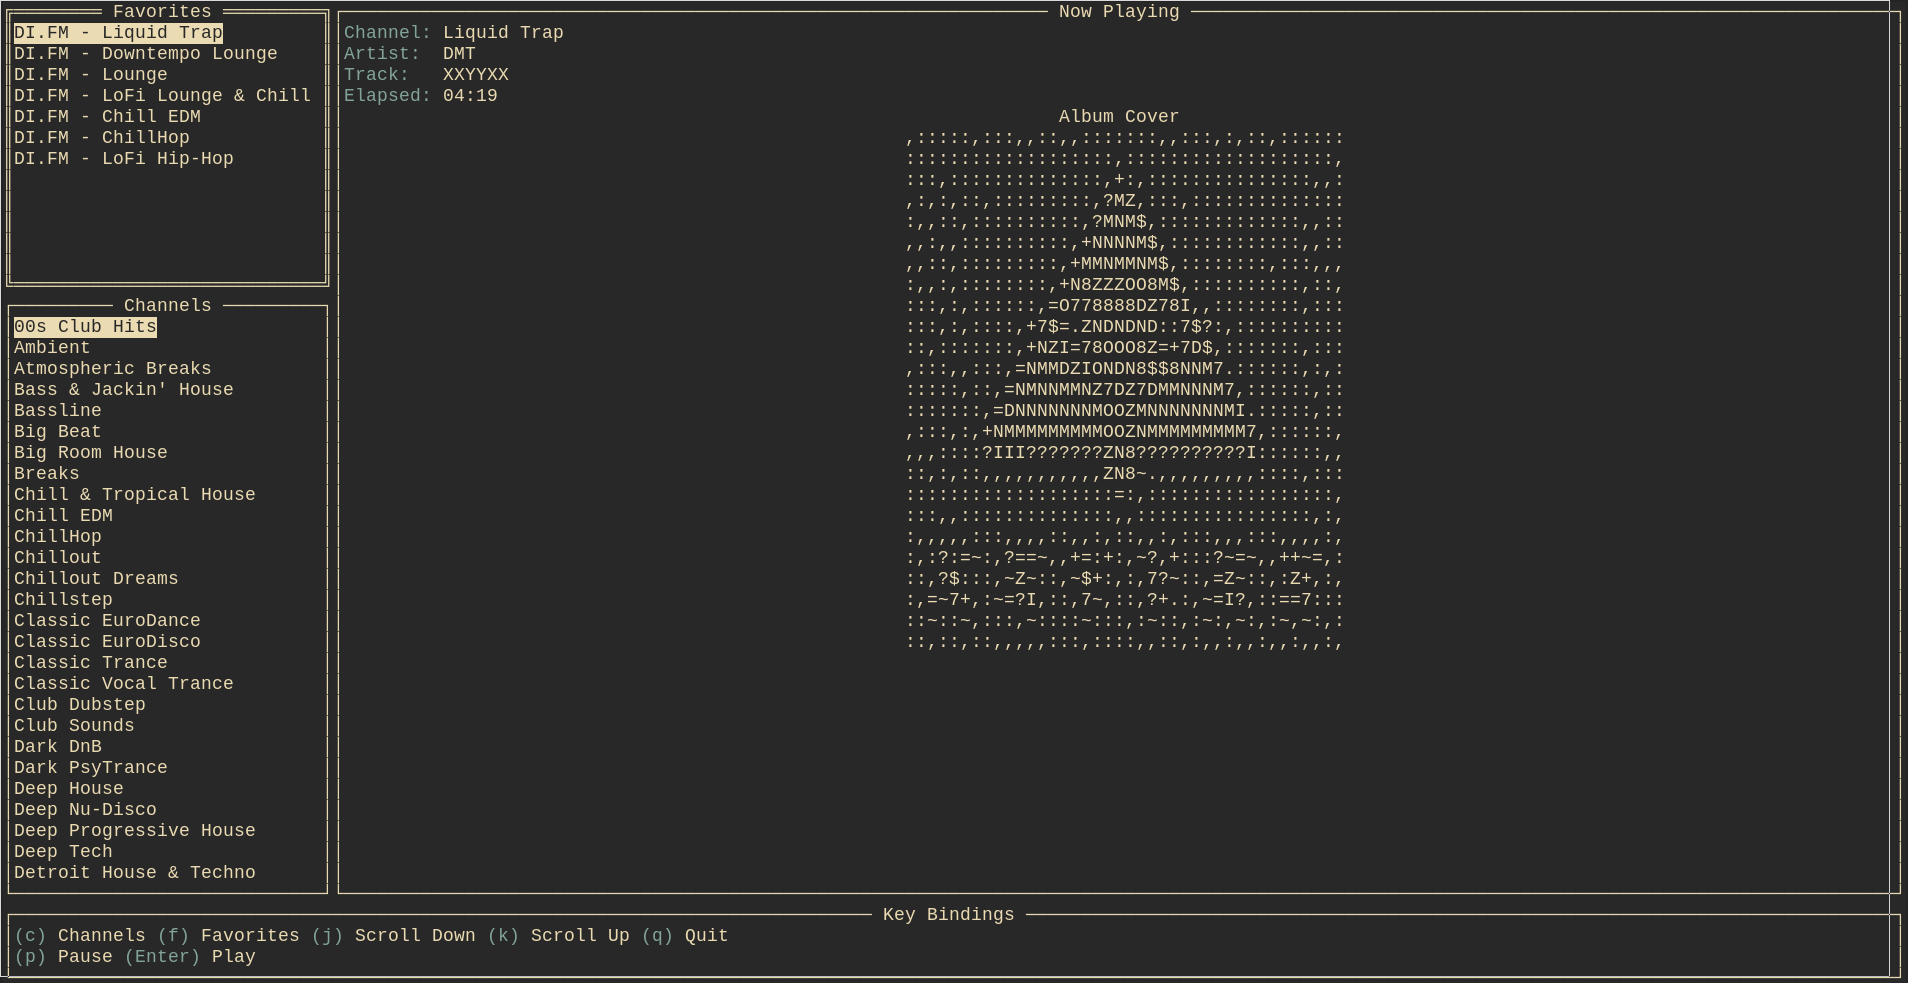Select the Dark DnB channel
This screenshot has width=1908, height=983.
point(58,746)
